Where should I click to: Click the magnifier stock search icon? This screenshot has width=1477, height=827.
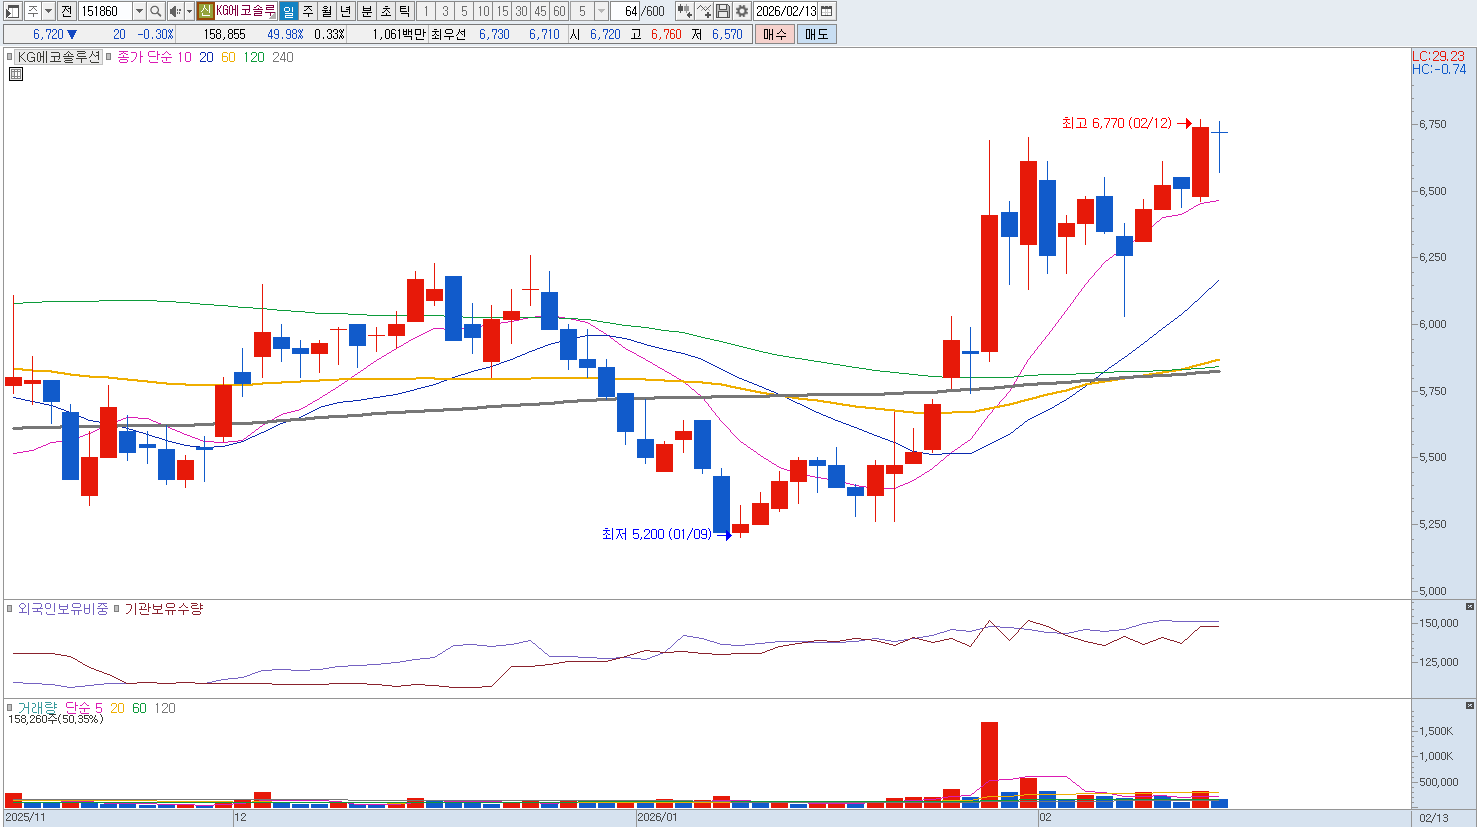[156, 11]
